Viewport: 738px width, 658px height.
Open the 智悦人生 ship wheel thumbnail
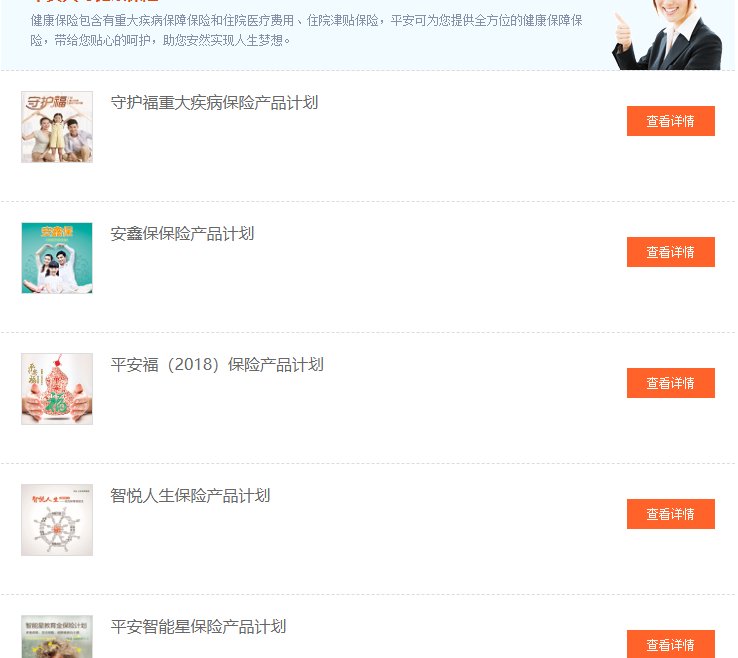[57, 520]
